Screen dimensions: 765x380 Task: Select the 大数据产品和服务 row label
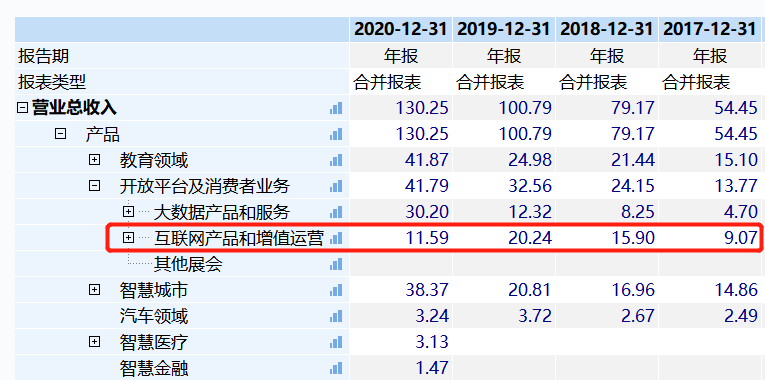(222, 212)
